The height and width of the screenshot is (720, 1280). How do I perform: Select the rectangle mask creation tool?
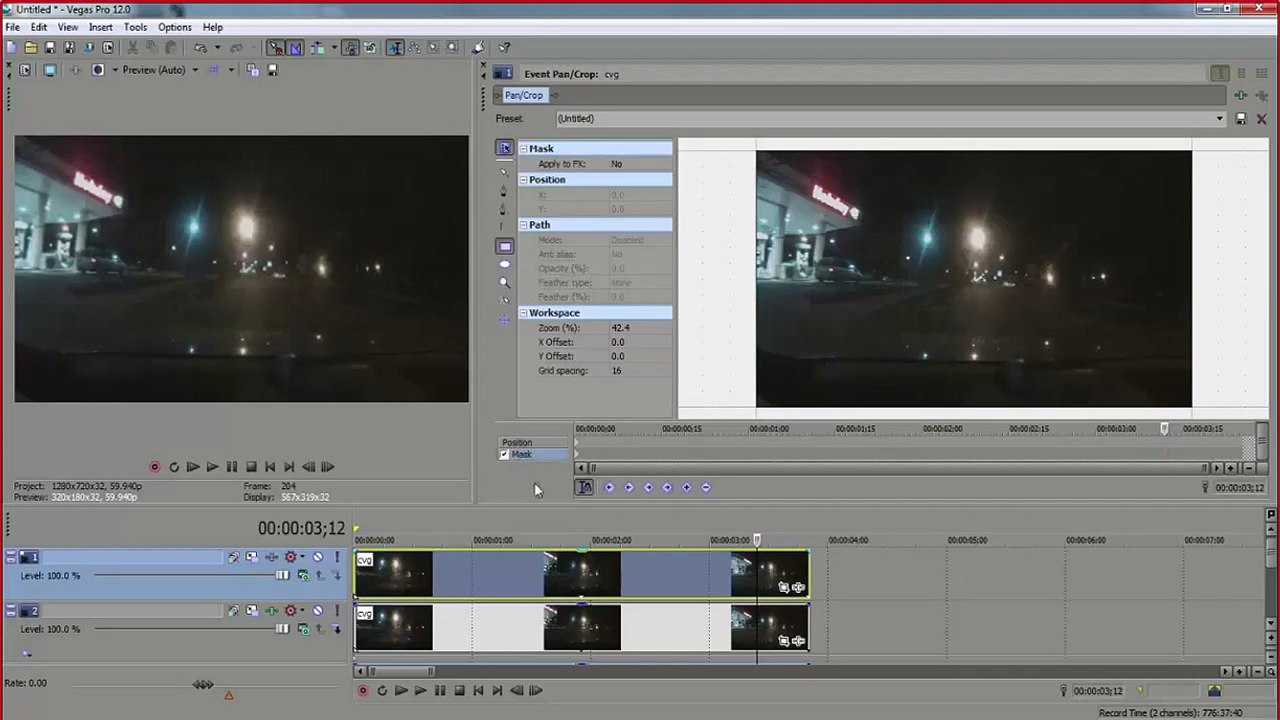coord(504,246)
